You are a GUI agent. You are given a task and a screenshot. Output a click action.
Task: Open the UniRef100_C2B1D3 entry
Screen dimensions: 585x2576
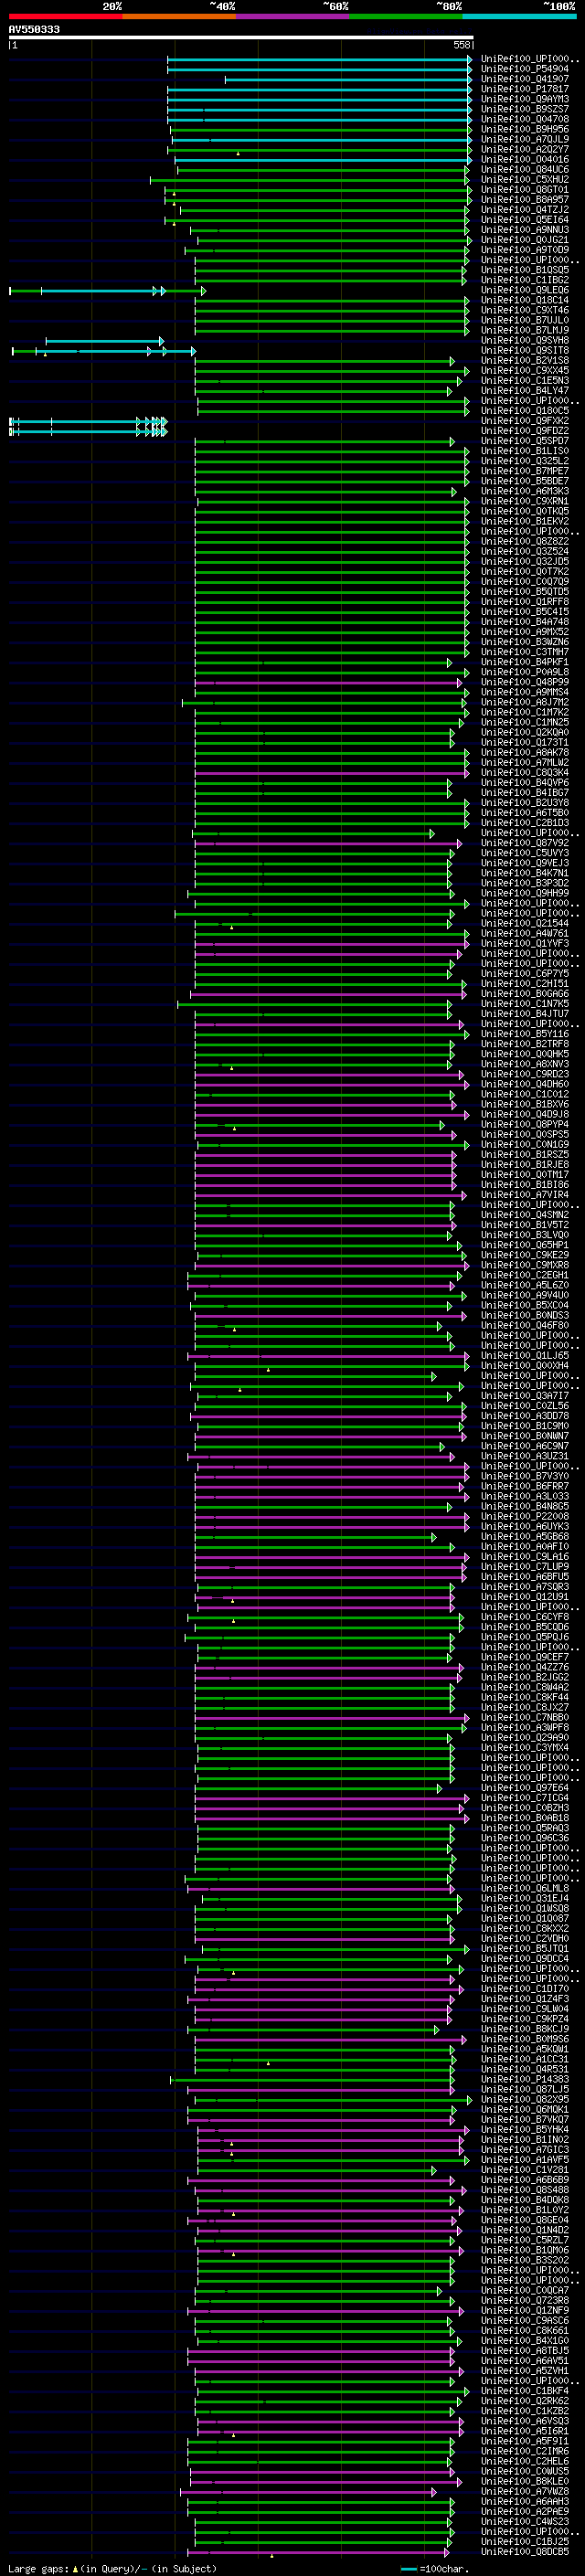click(x=524, y=823)
